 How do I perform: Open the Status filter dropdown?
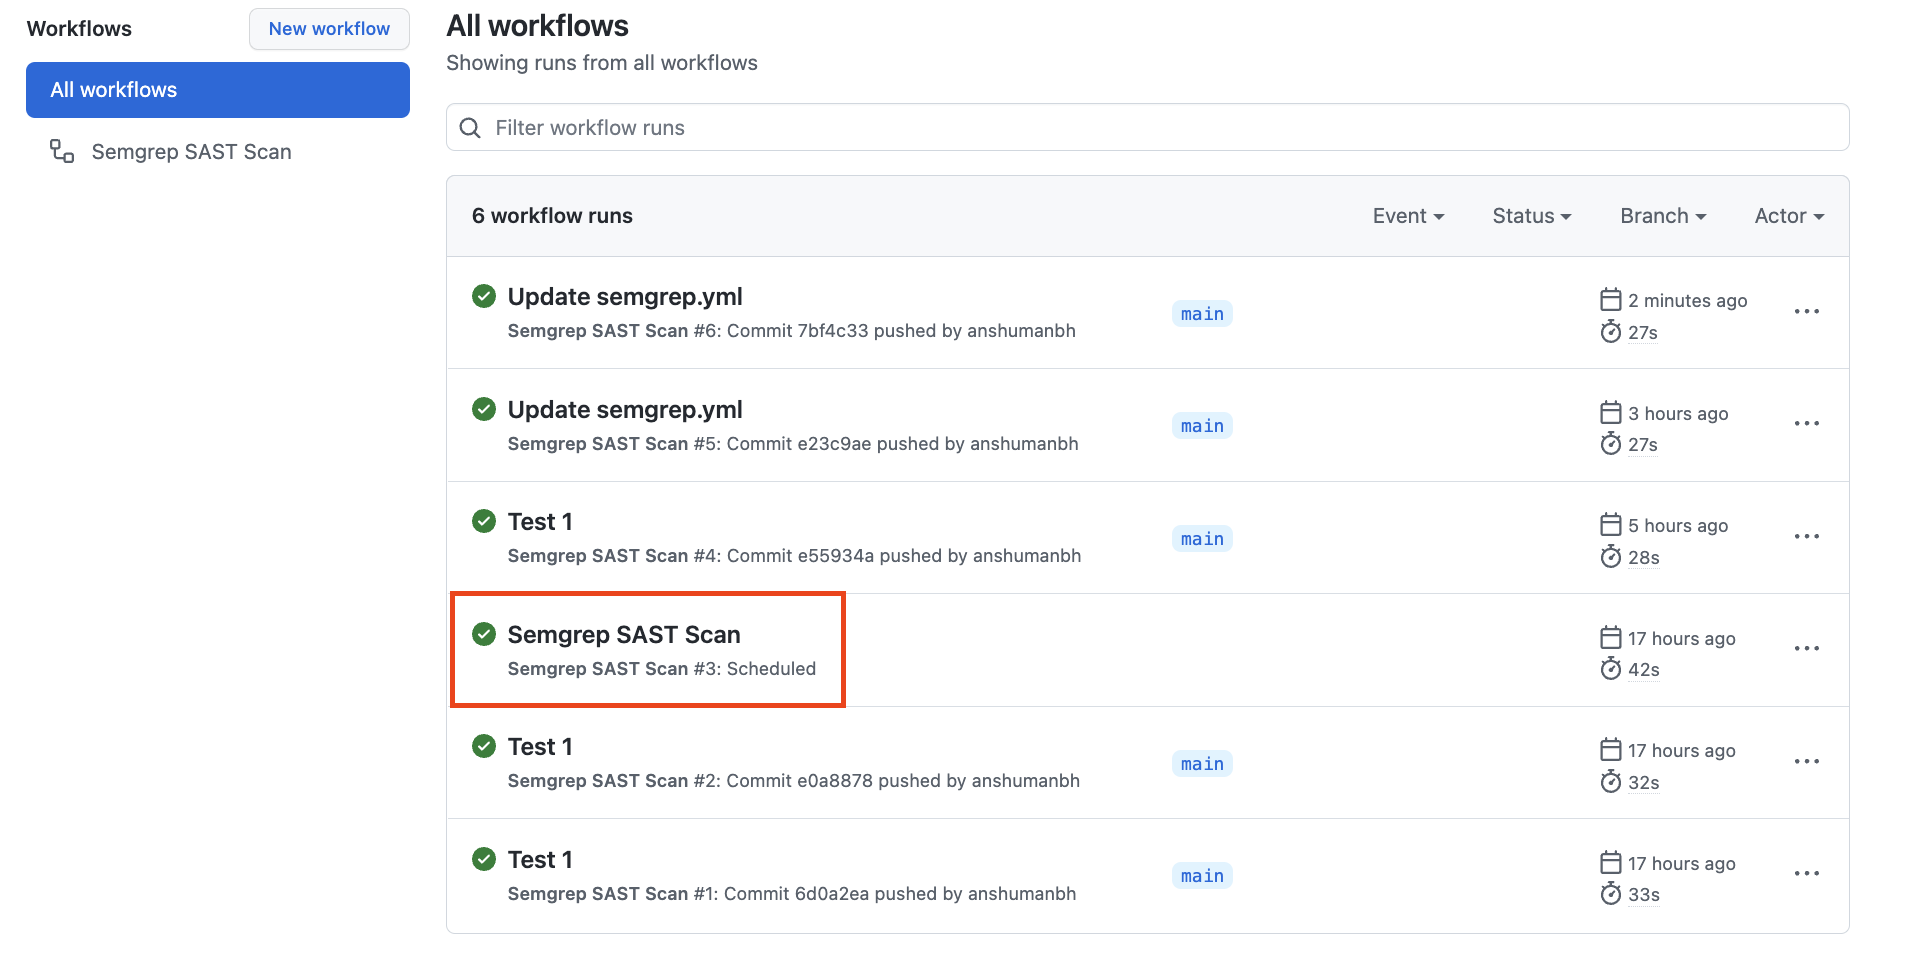[1530, 215]
